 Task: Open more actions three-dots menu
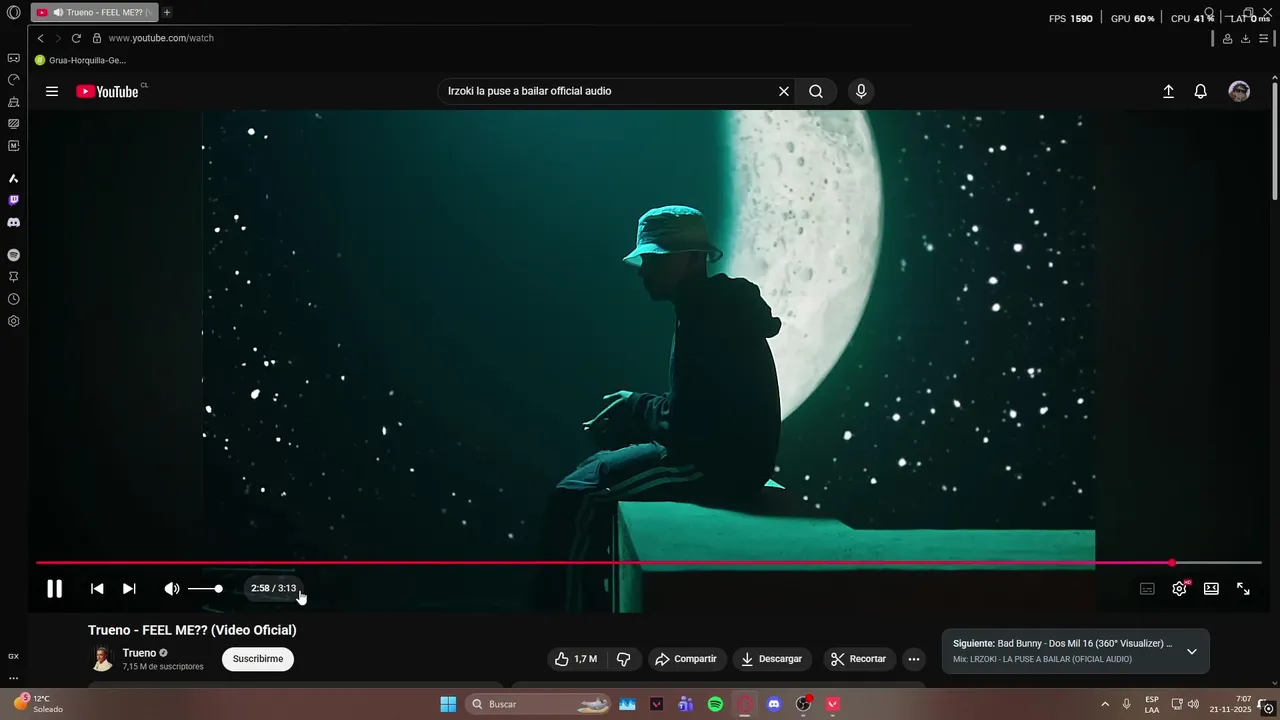click(x=913, y=659)
